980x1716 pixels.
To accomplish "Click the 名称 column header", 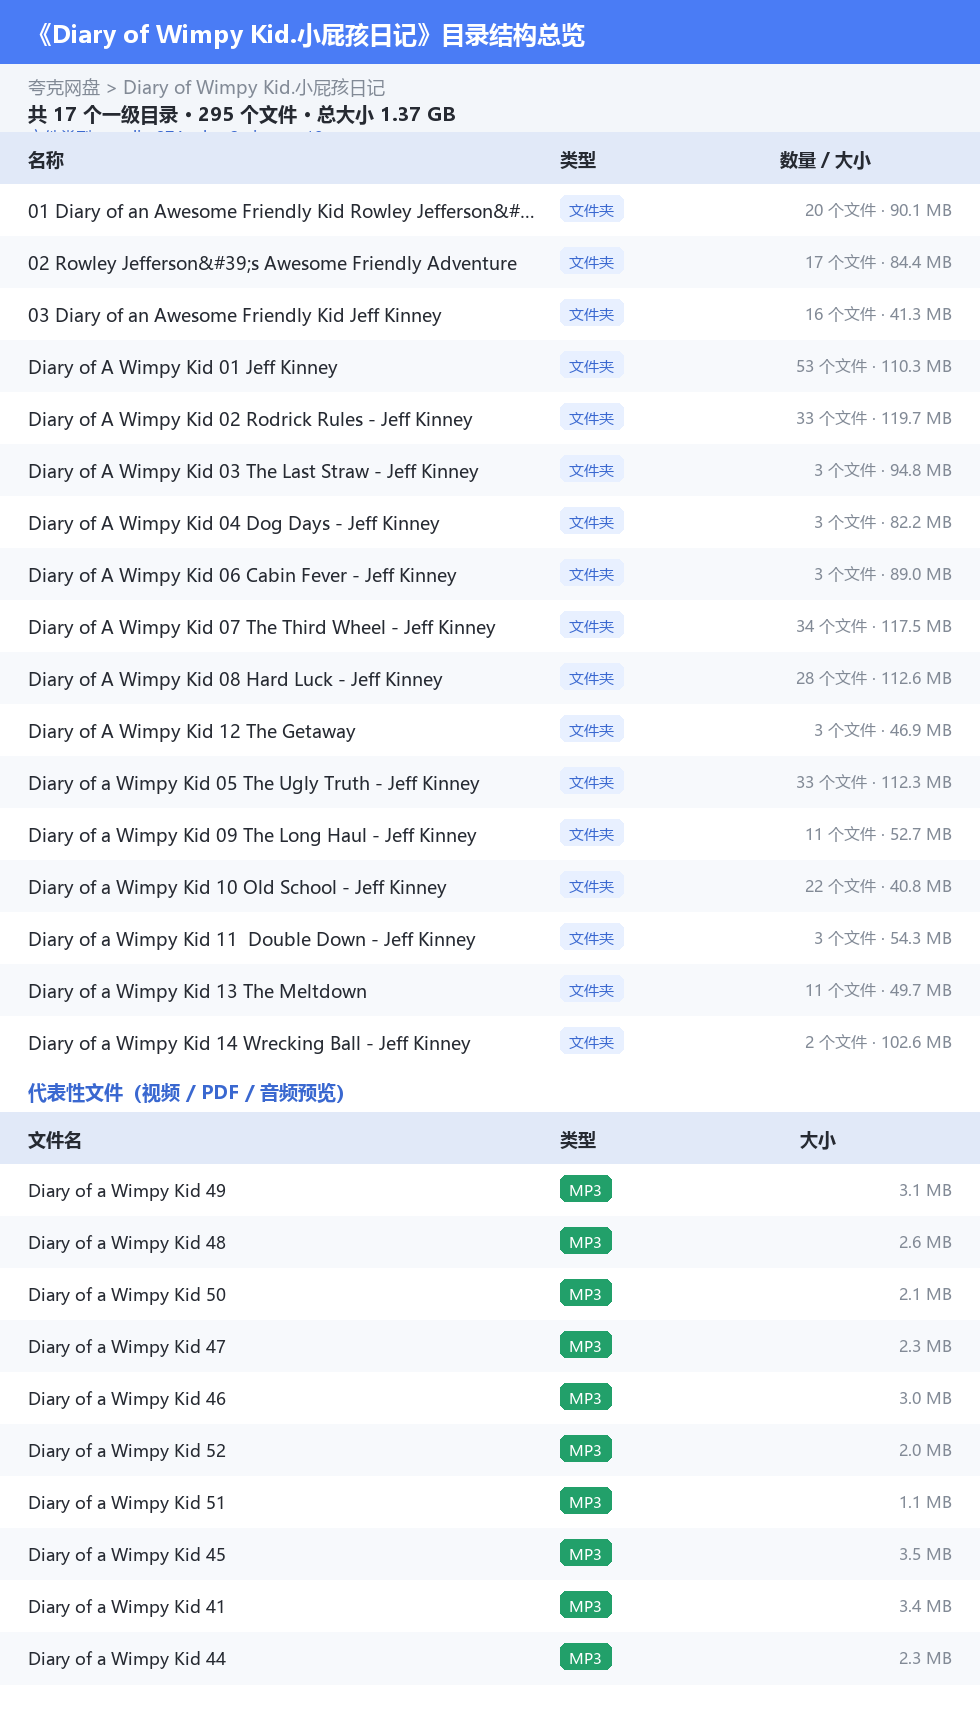I will point(46,160).
